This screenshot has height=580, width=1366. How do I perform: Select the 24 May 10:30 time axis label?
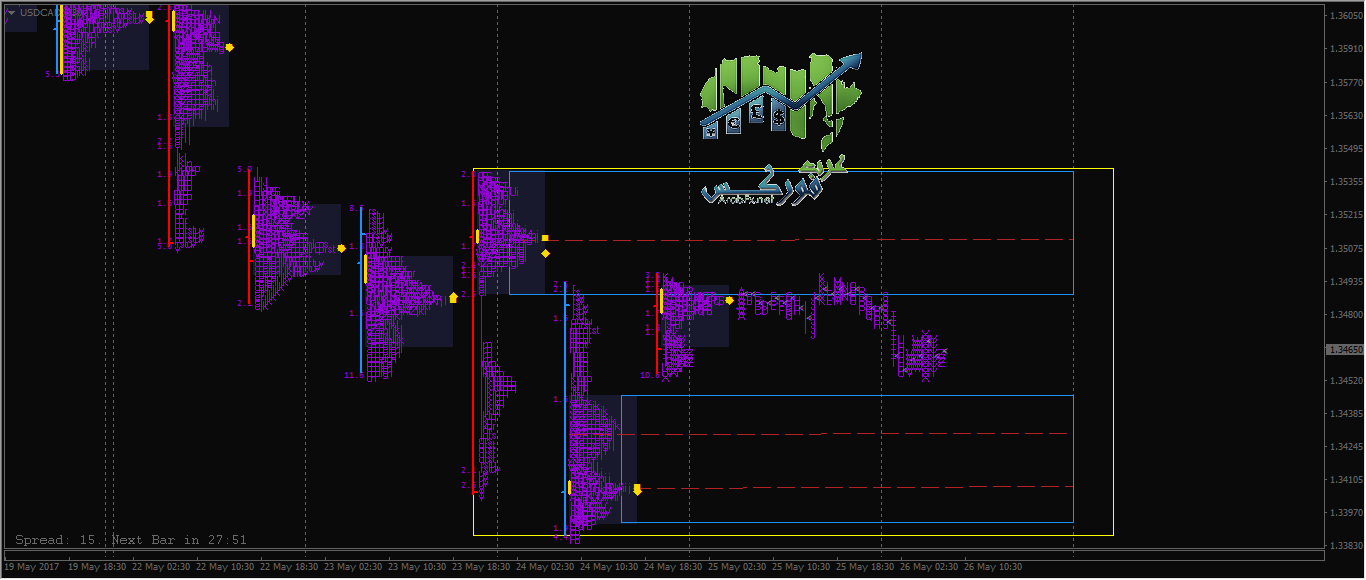coord(610,566)
